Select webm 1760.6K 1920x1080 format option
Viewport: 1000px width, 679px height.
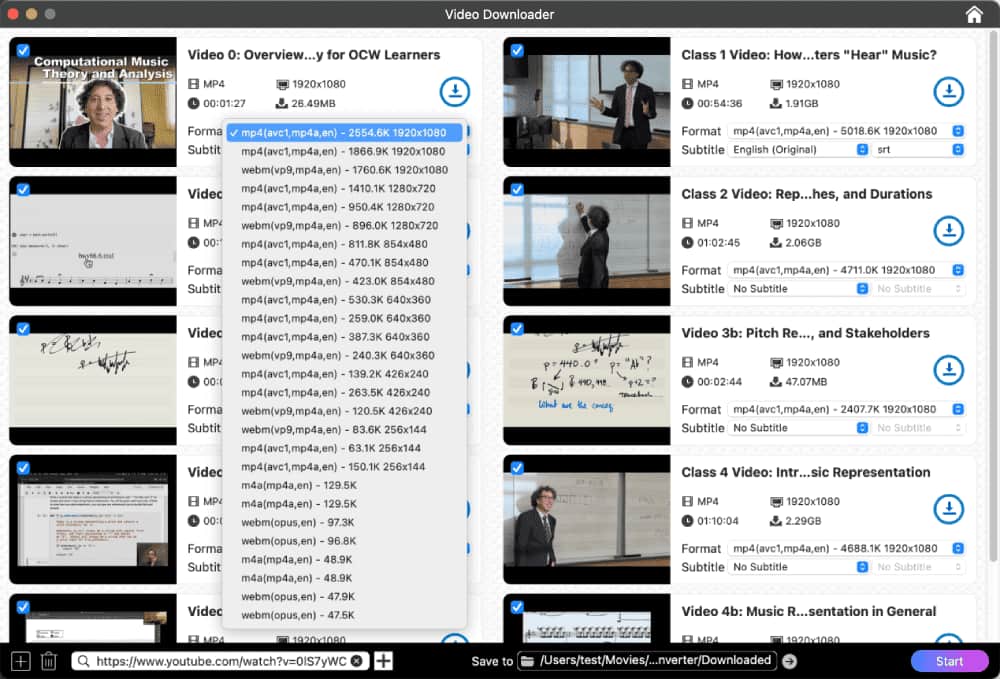pos(344,170)
